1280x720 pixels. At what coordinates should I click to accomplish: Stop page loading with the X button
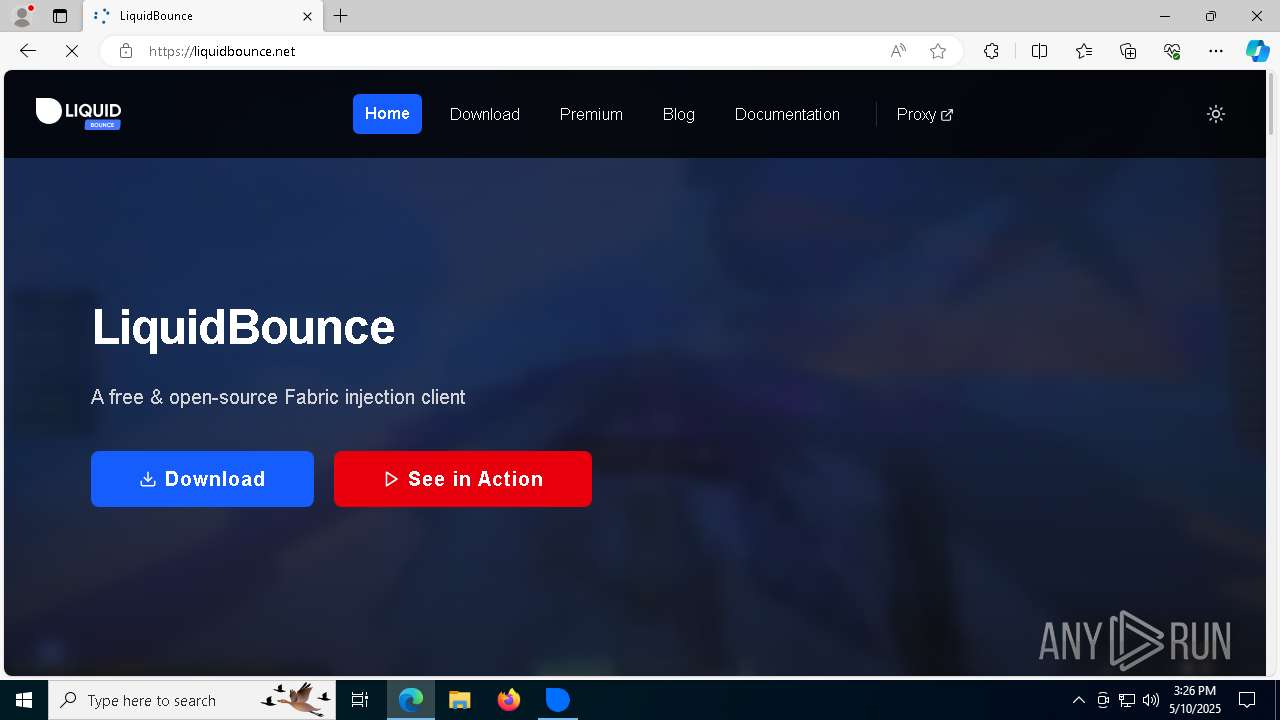point(72,51)
